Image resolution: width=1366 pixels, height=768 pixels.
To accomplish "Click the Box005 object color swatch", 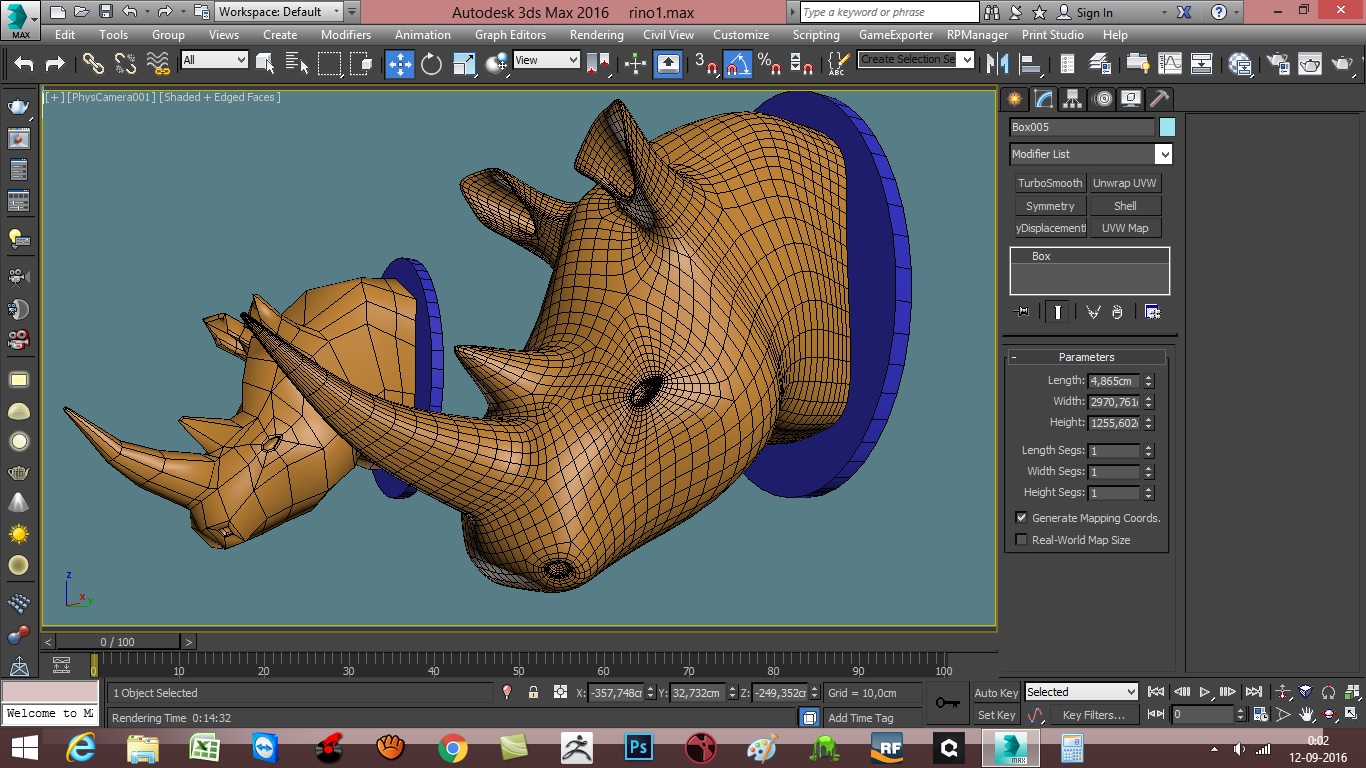I will coord(1167,127).
